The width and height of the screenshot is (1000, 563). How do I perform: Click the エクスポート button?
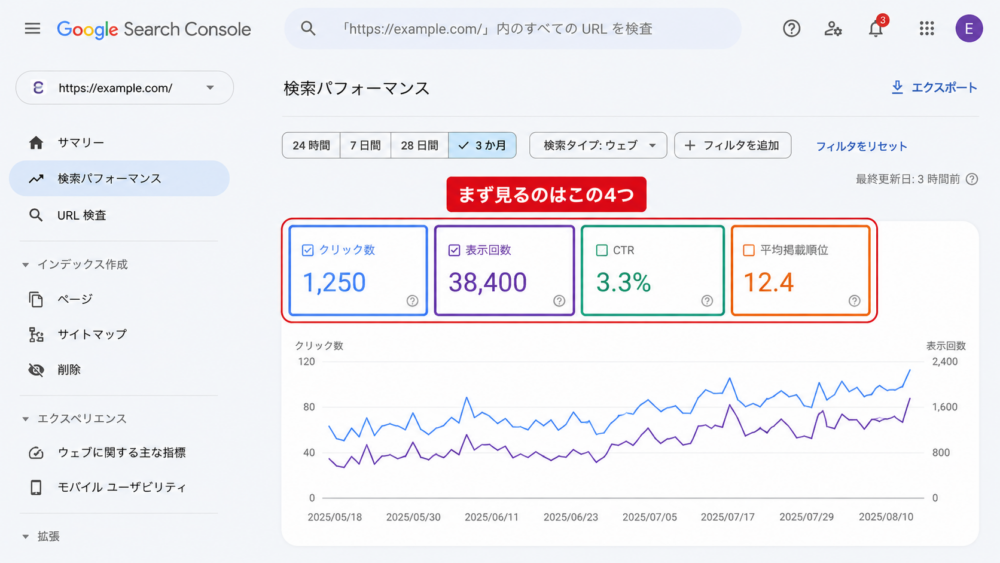pyautogui.click(x=934, y=87)
